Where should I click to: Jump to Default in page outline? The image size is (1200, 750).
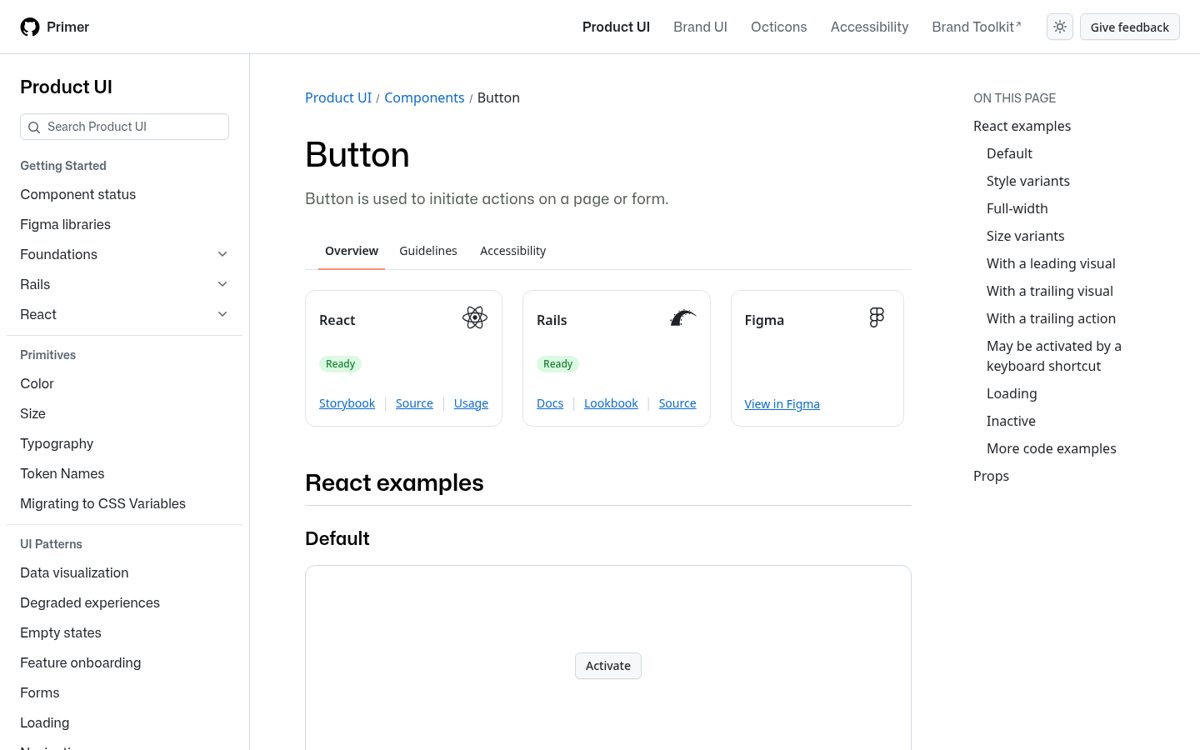(x=1009, y=153)
